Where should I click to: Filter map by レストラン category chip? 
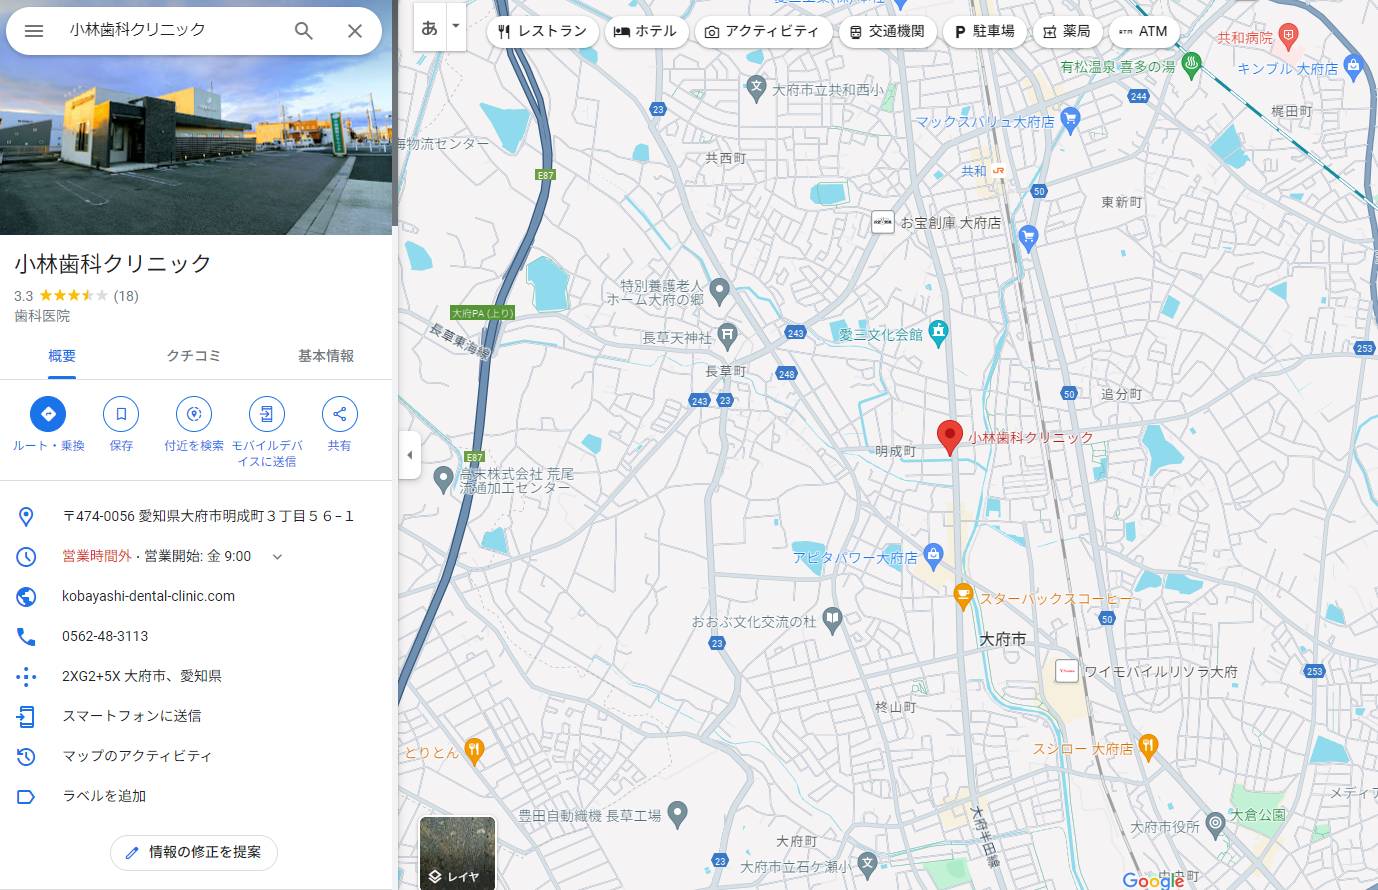point(542,31)
